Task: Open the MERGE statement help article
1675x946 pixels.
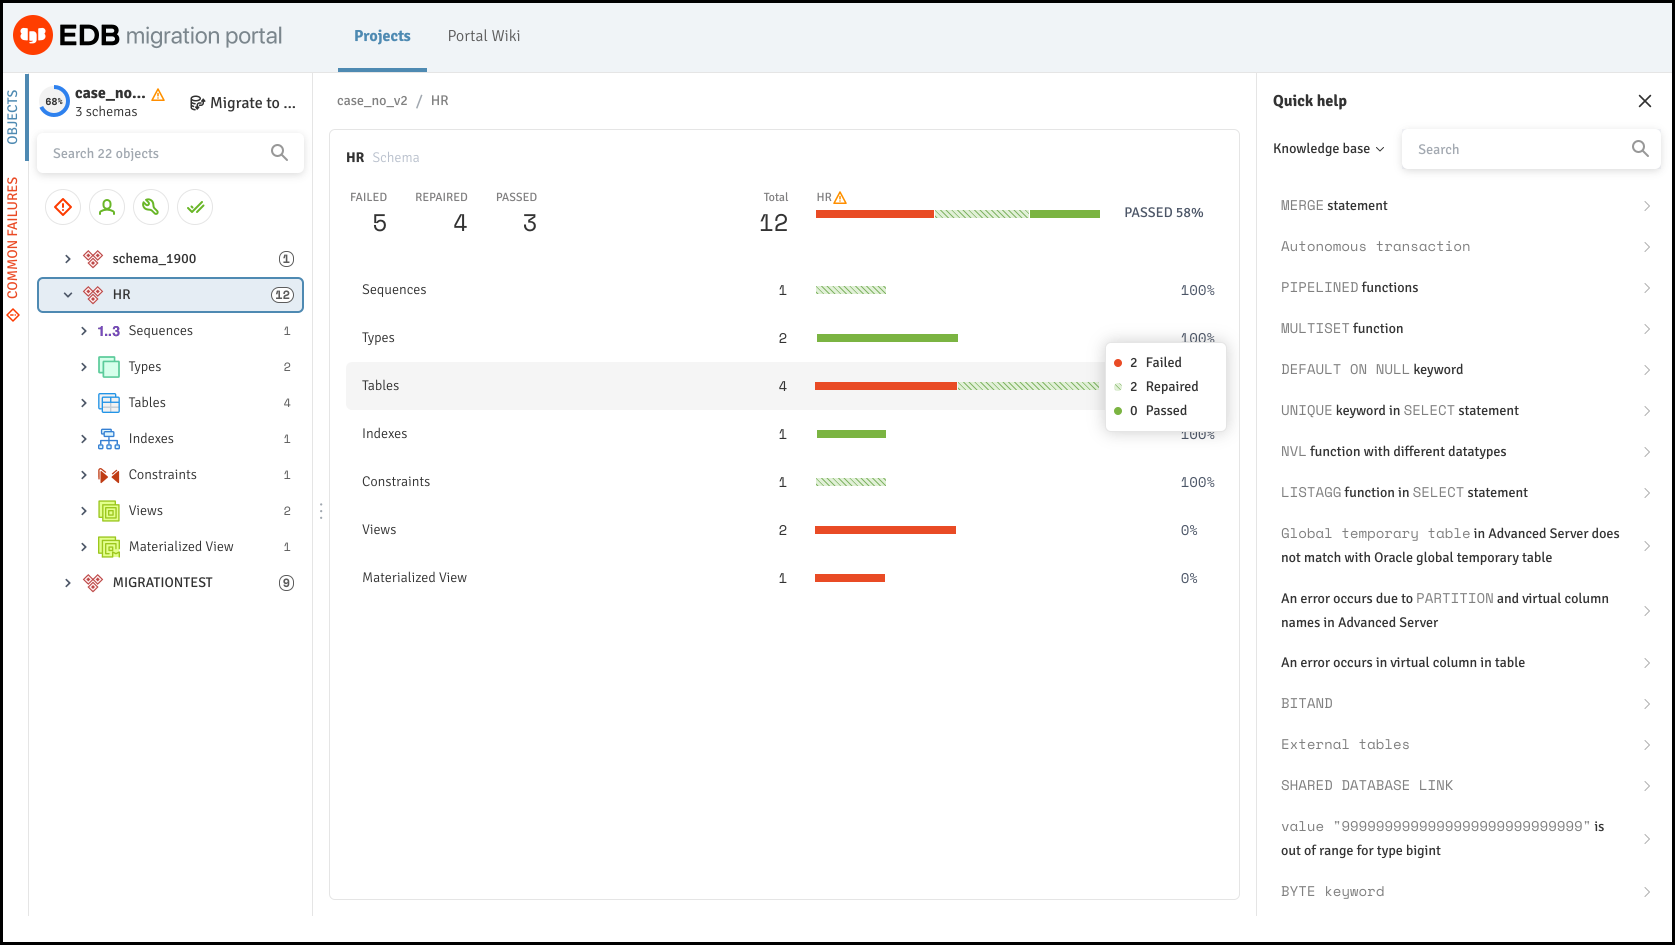Action: click(x=1465, y=206)
